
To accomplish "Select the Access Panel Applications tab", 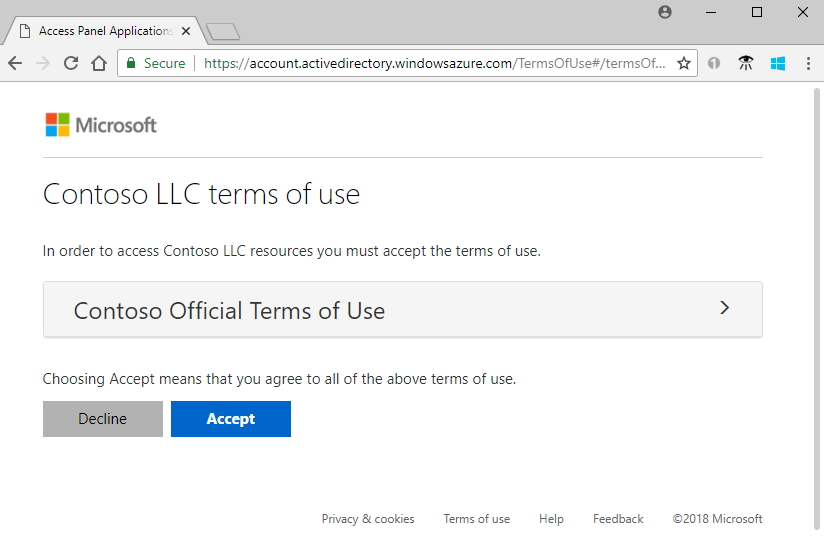I will [105, 32].
